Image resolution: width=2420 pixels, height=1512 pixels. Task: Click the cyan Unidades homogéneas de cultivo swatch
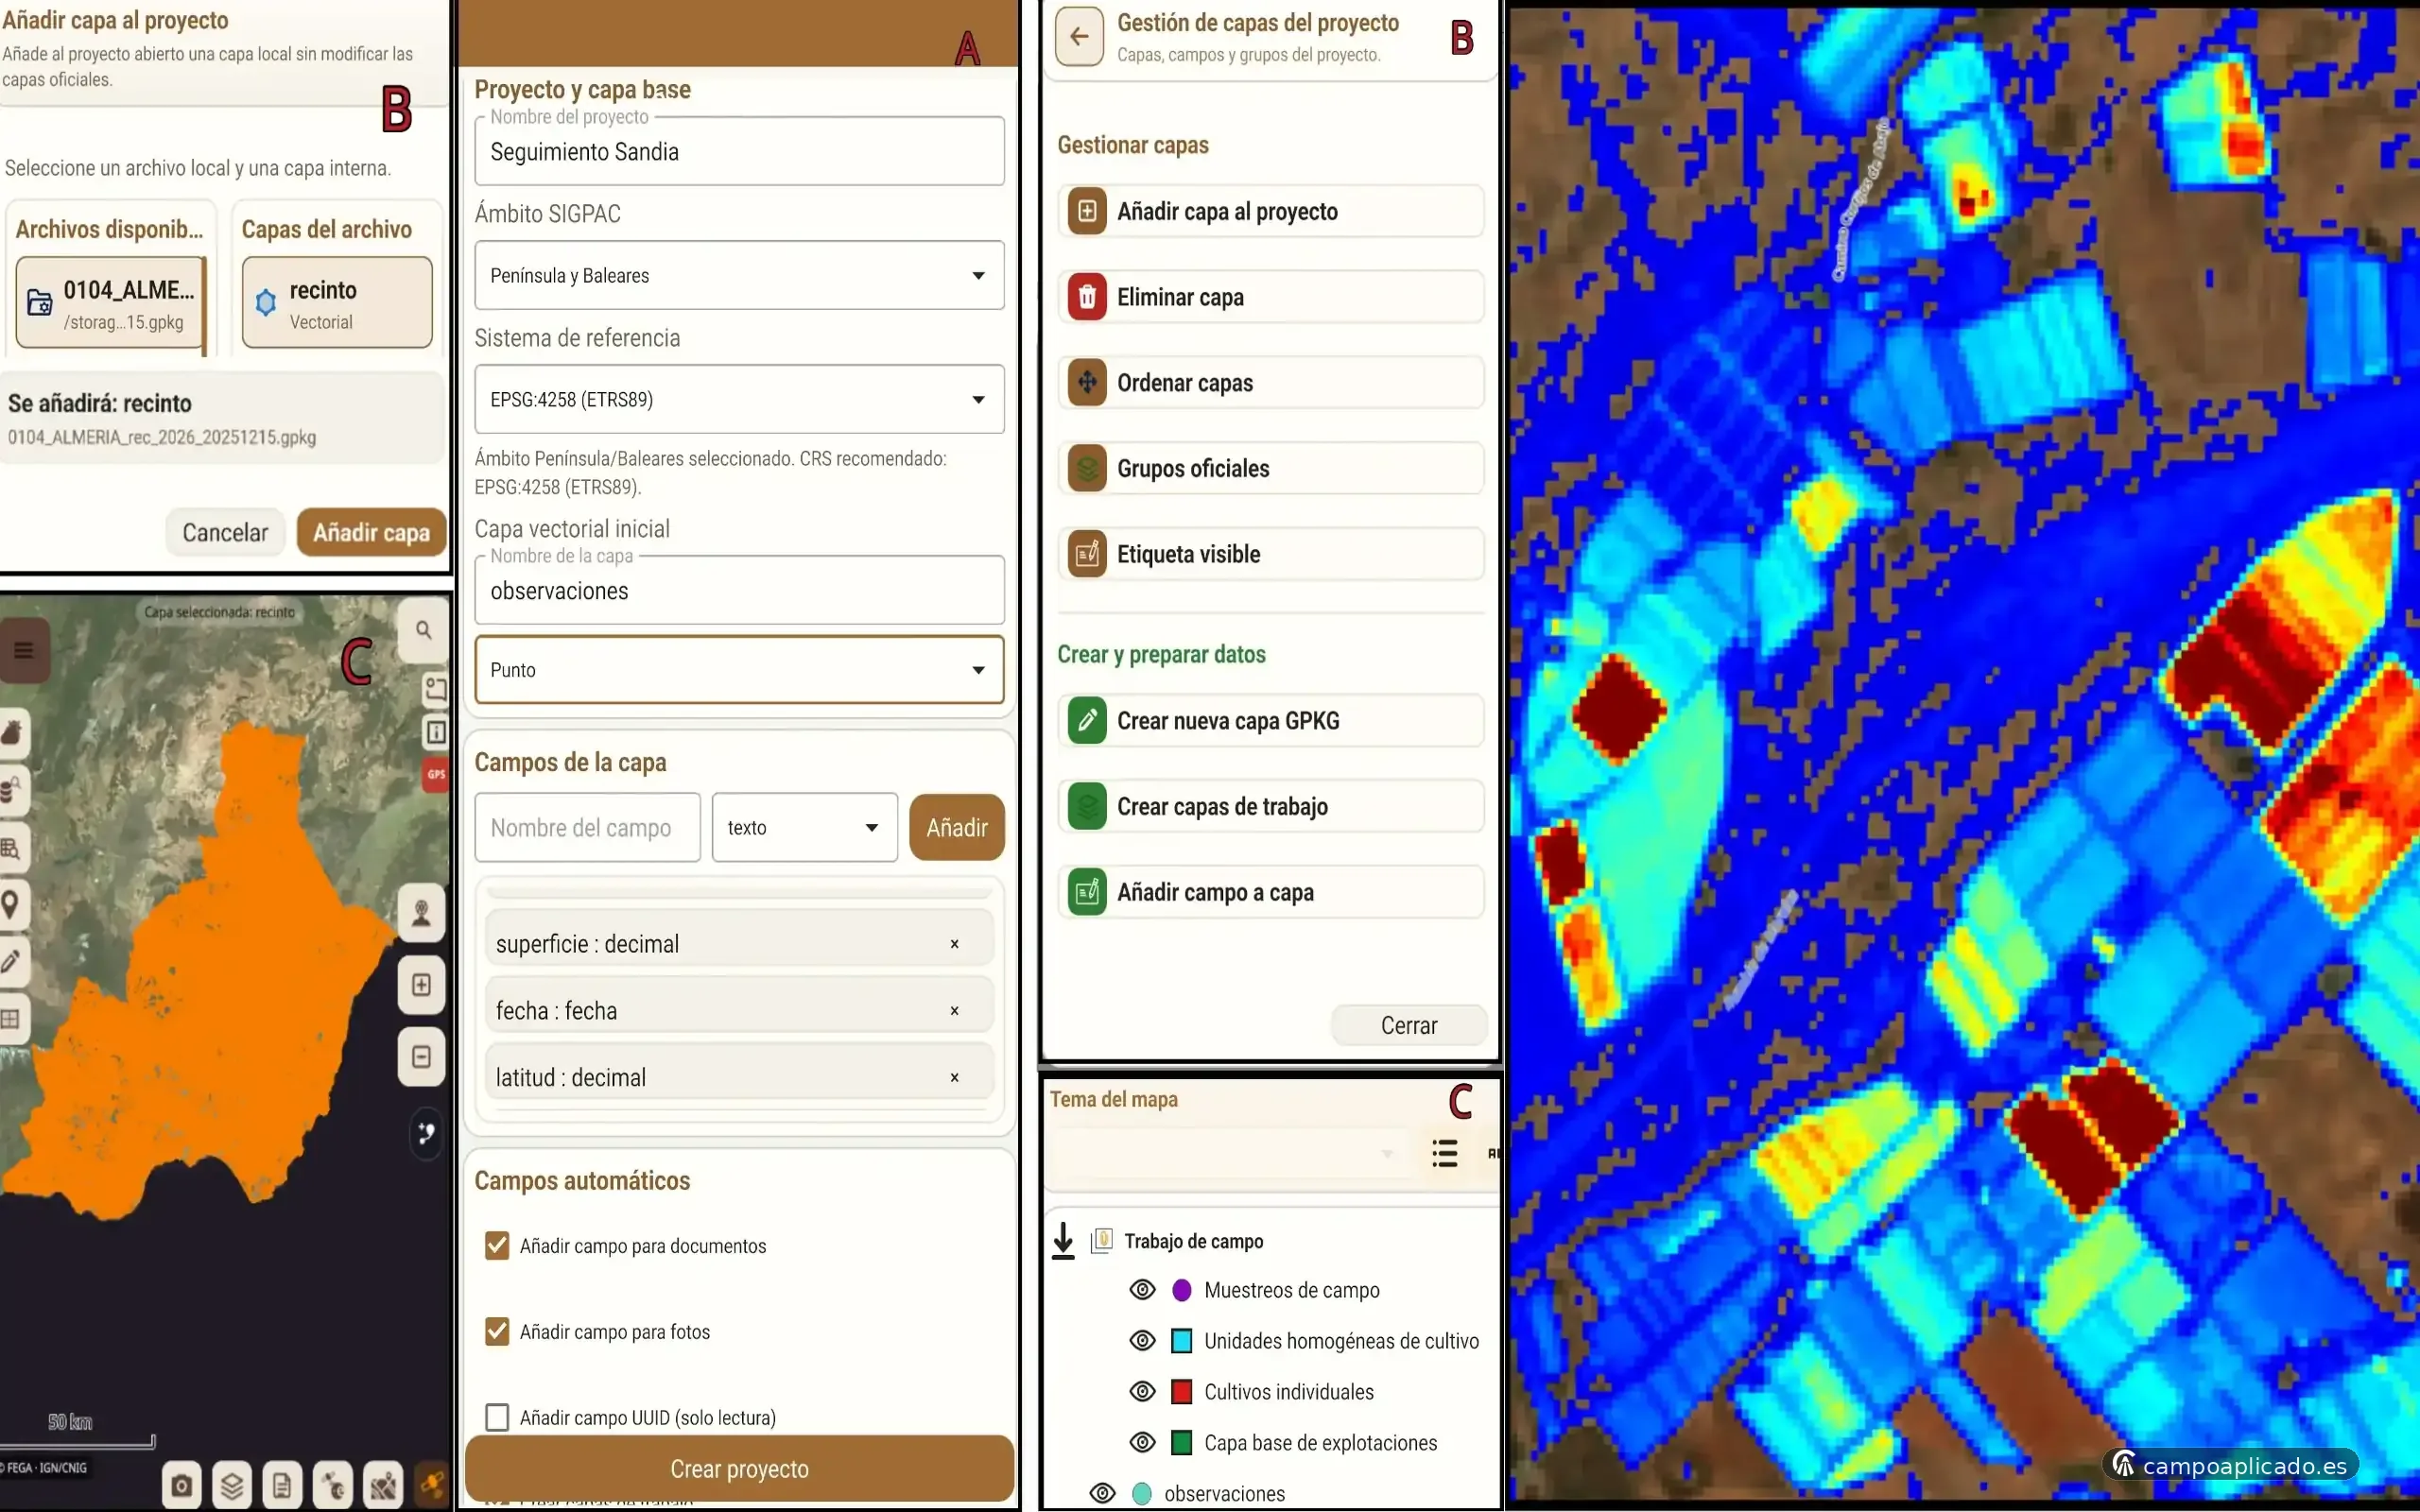tap(1181, 1341)
